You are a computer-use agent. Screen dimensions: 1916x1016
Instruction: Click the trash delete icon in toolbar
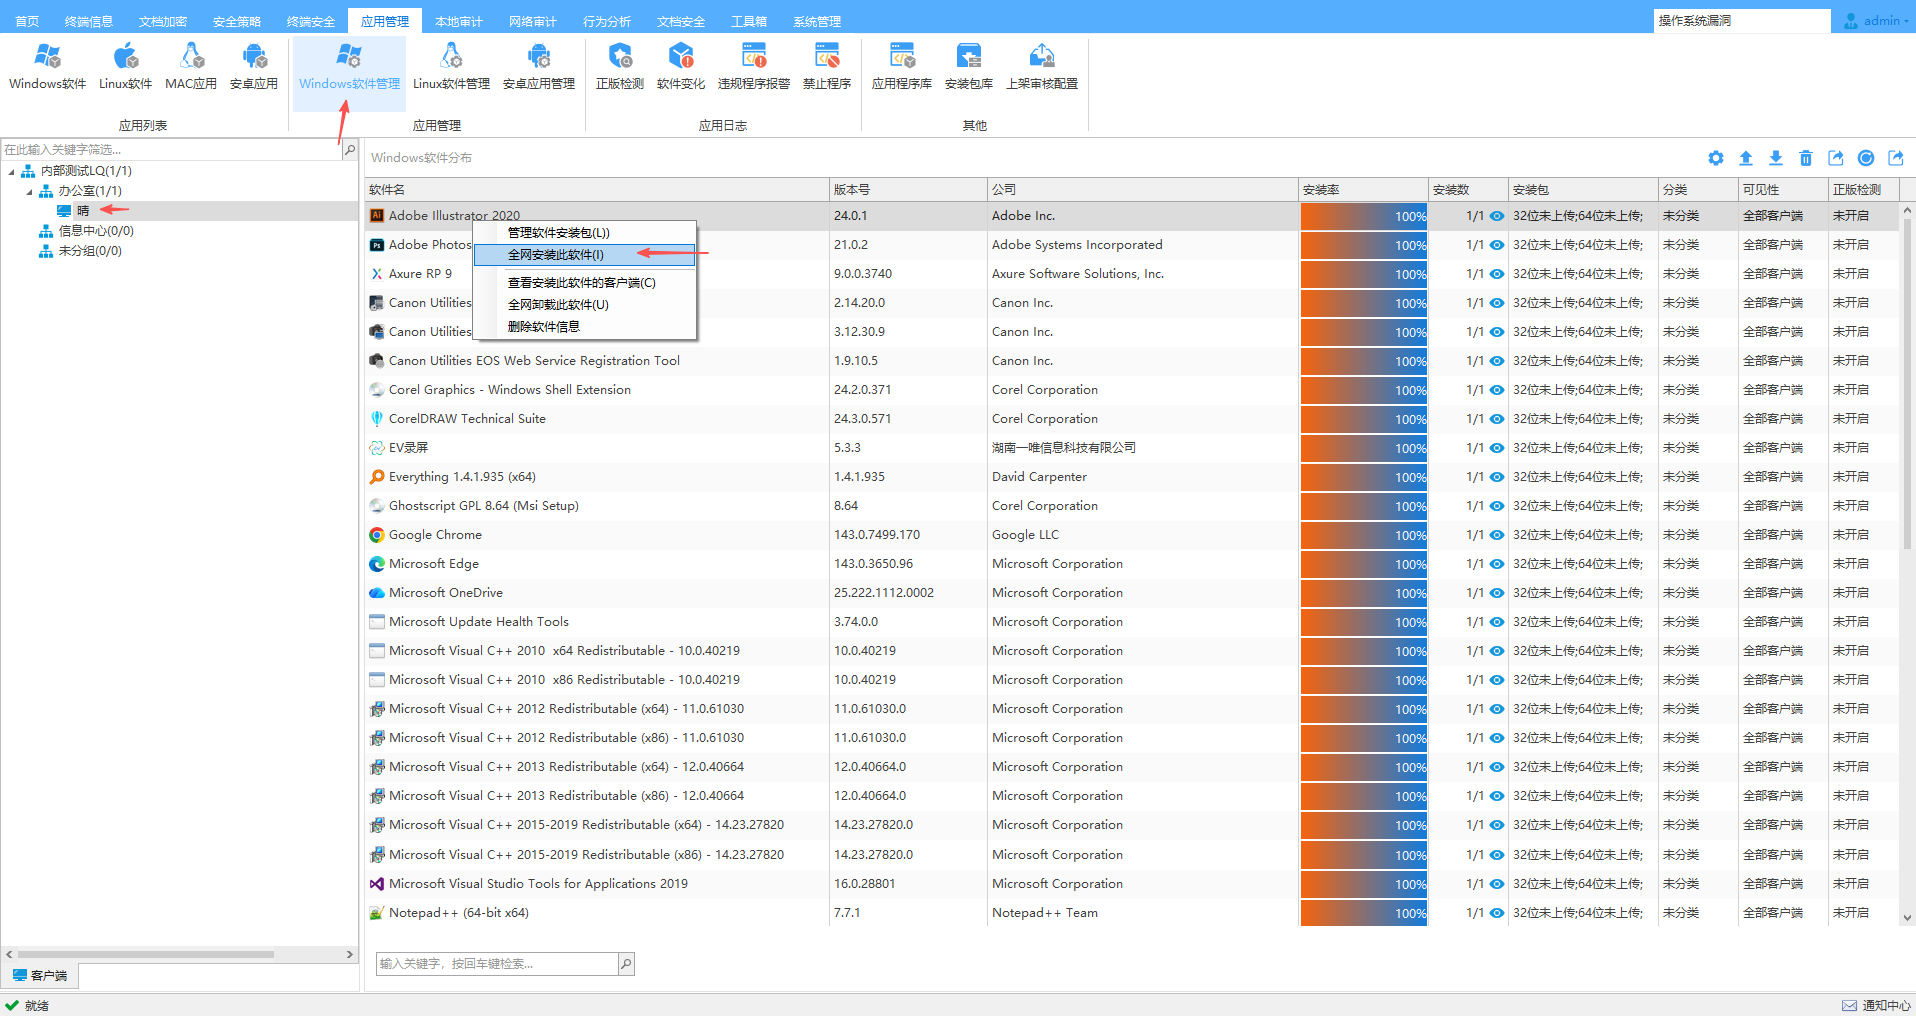(x=1806, y=158)
